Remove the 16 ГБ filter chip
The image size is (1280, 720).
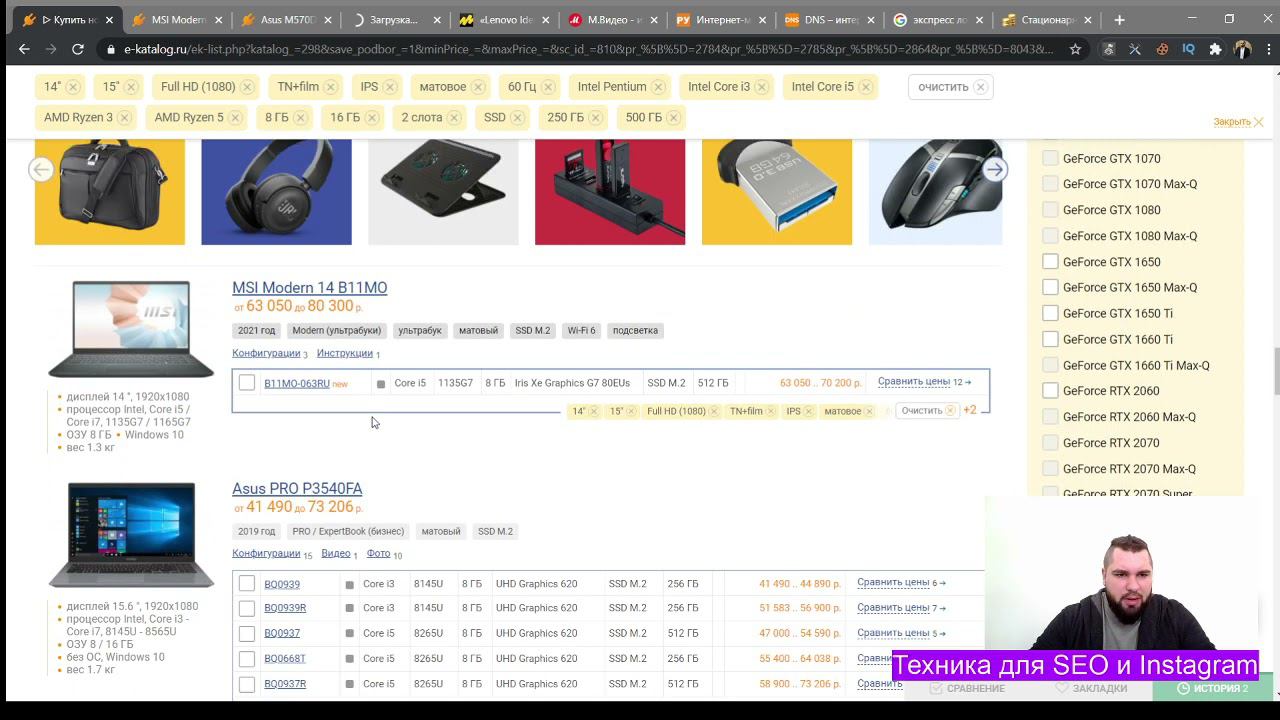372,118
